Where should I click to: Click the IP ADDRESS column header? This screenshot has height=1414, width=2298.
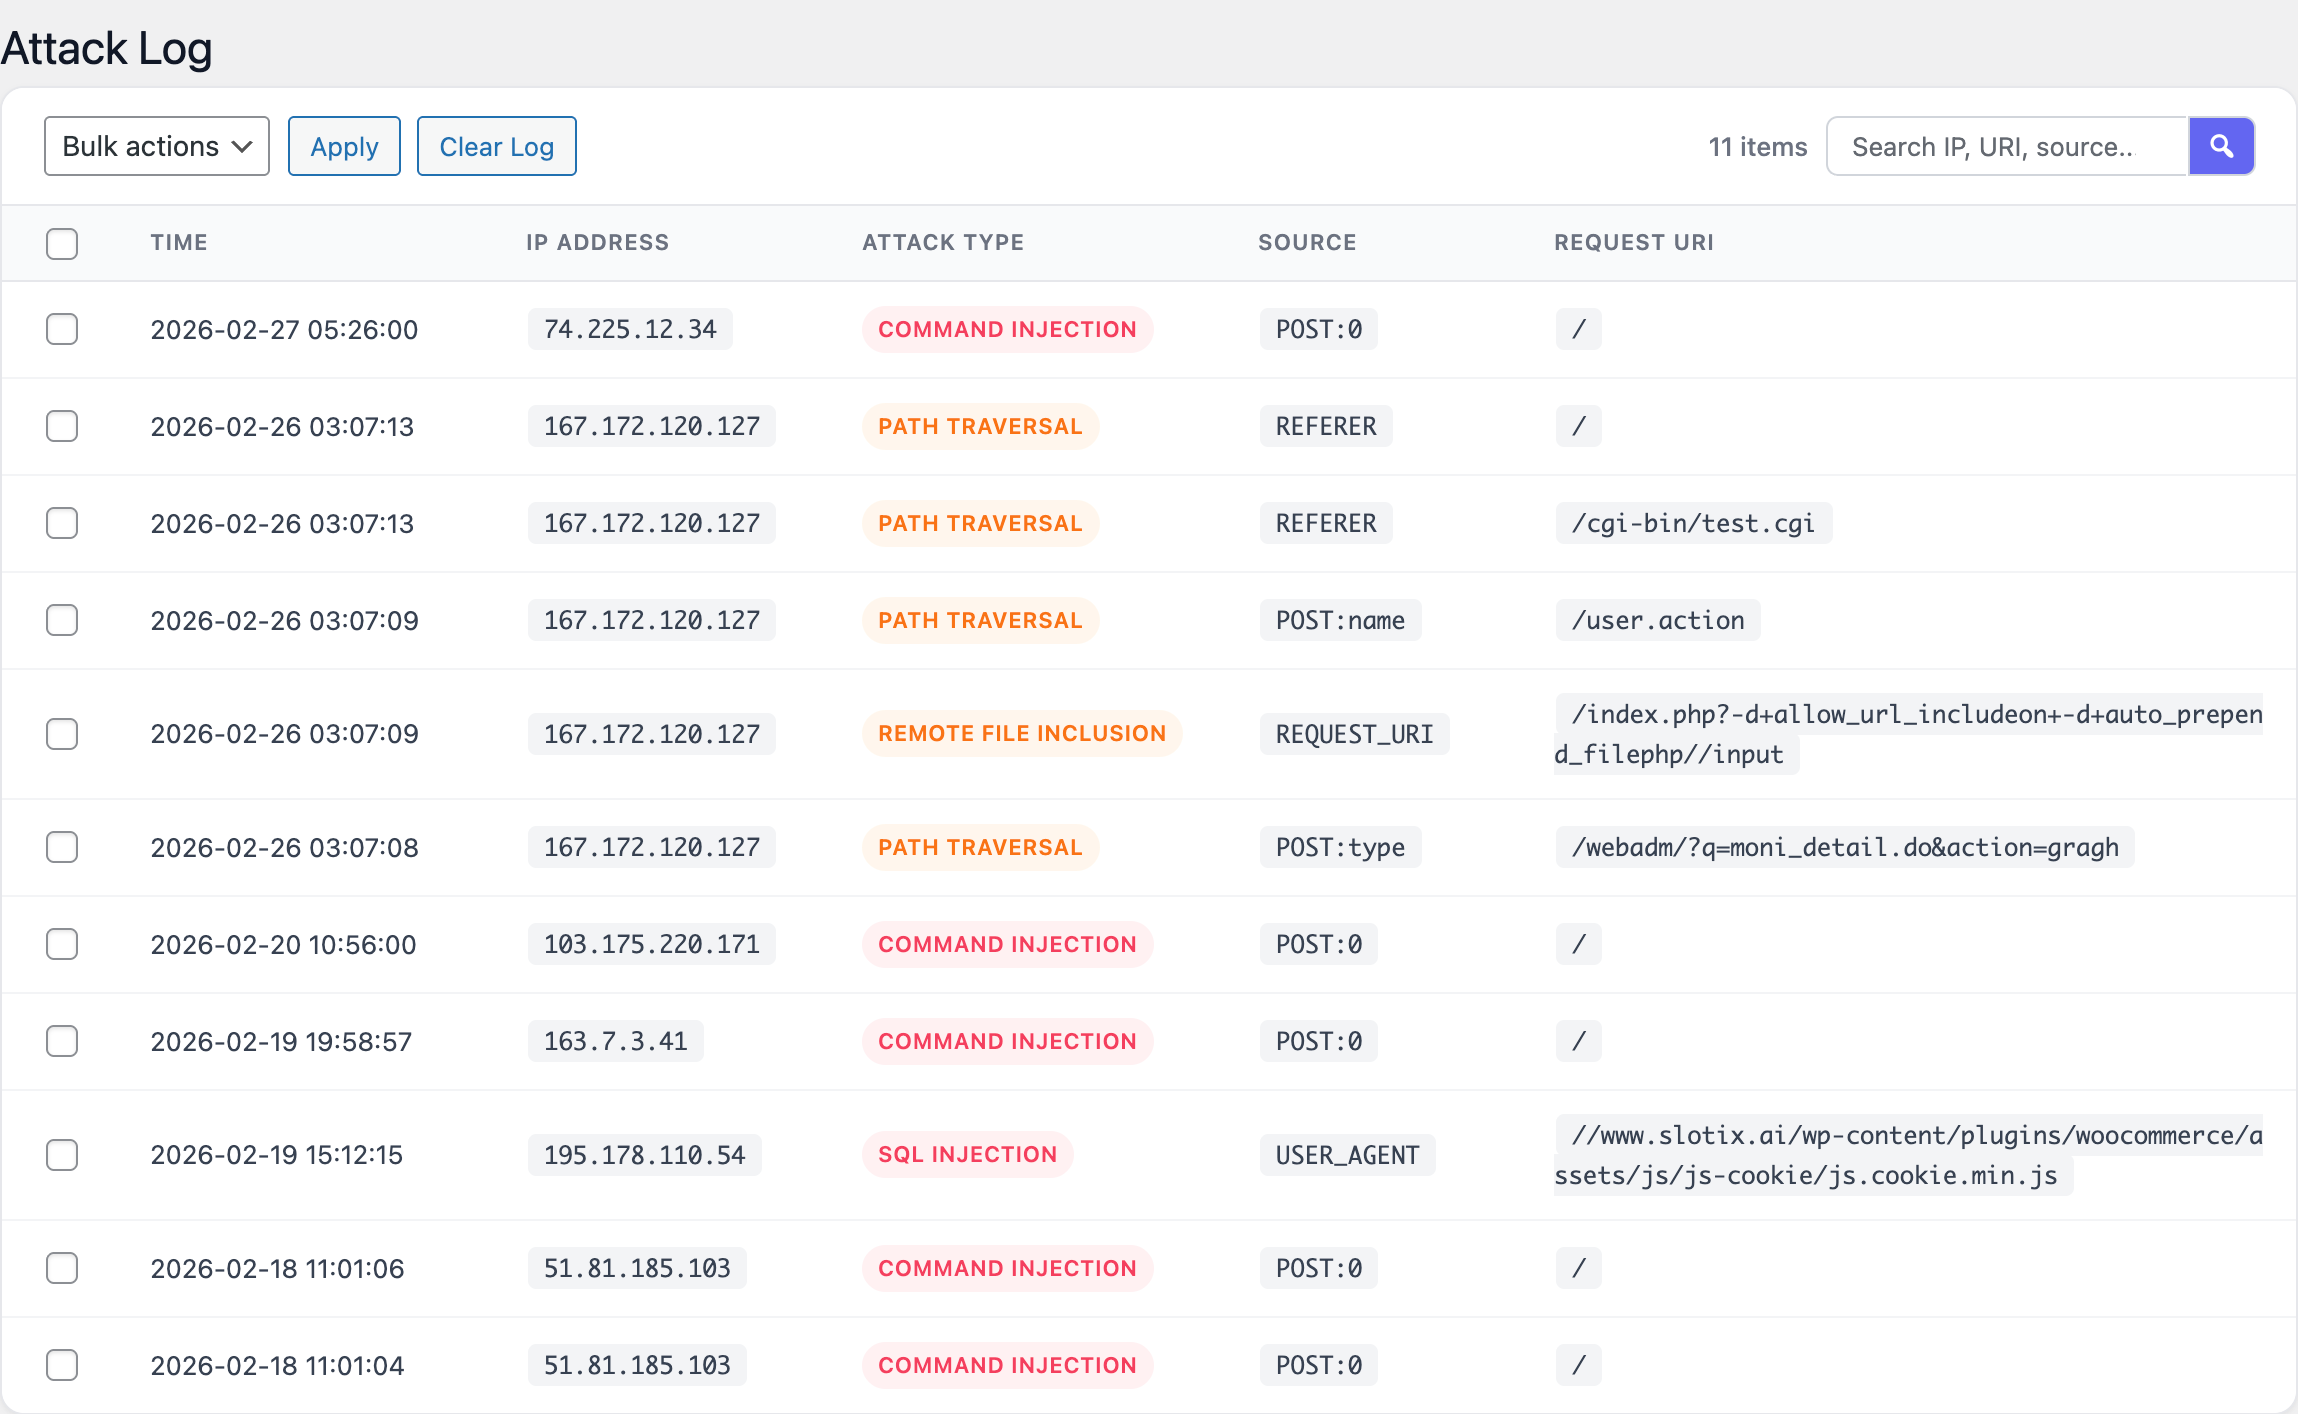(x=597, y=242)
